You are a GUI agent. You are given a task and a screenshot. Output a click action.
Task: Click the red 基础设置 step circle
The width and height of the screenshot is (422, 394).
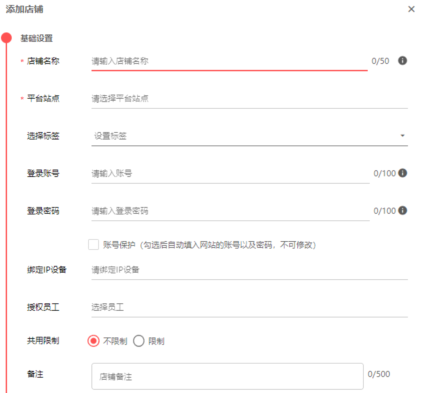coord(6,38)
